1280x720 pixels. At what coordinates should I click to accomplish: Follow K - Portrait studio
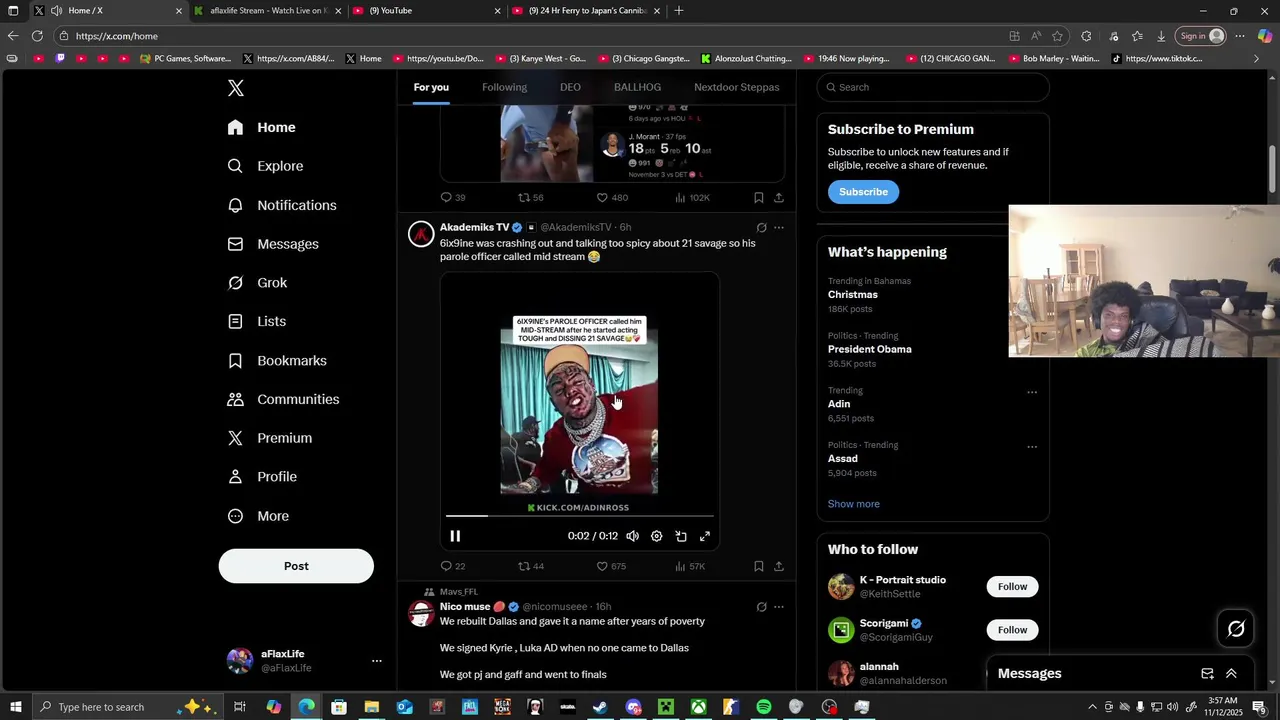point(1012,587)
